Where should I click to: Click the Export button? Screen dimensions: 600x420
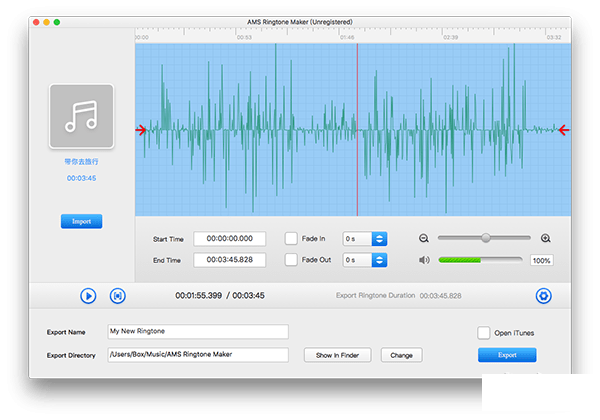(507, 355)
